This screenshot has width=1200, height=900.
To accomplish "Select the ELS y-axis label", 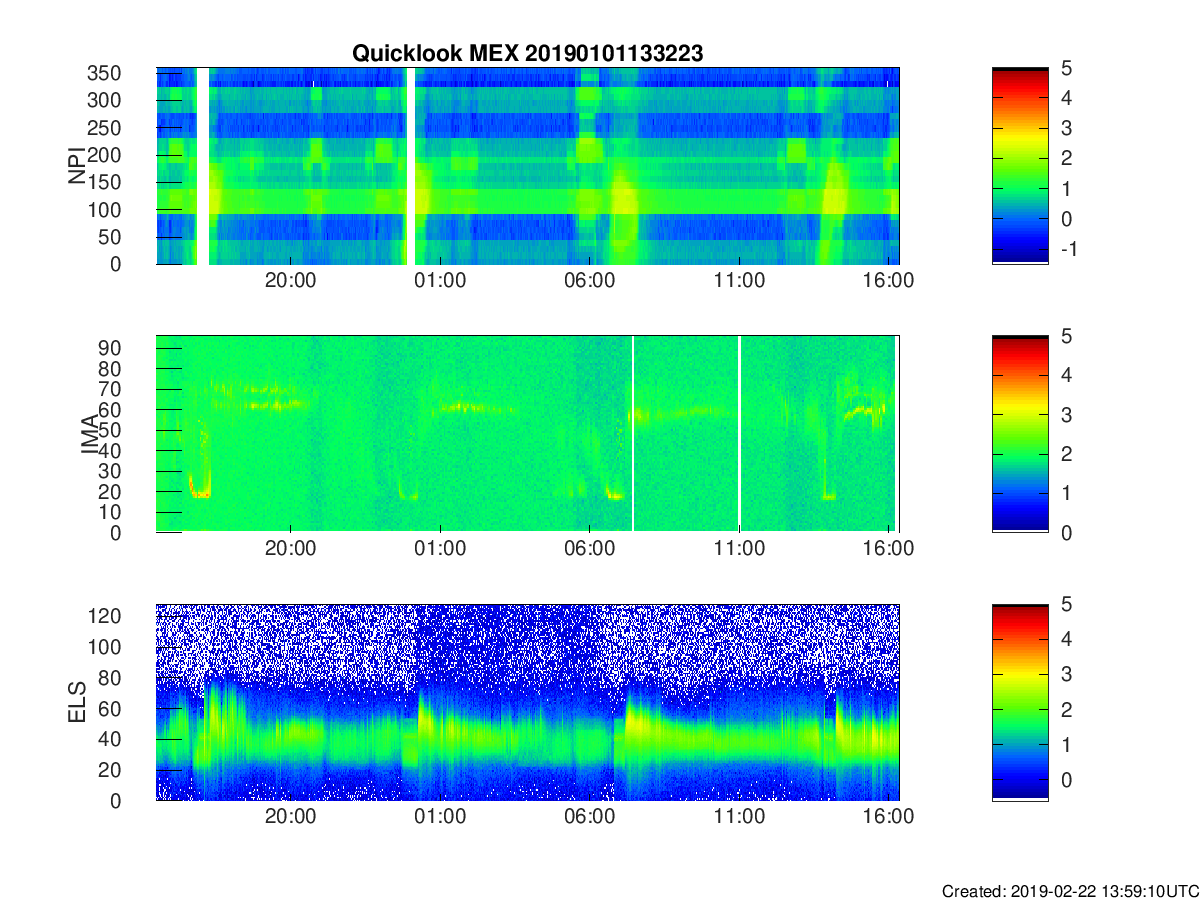I will [76, 702].
